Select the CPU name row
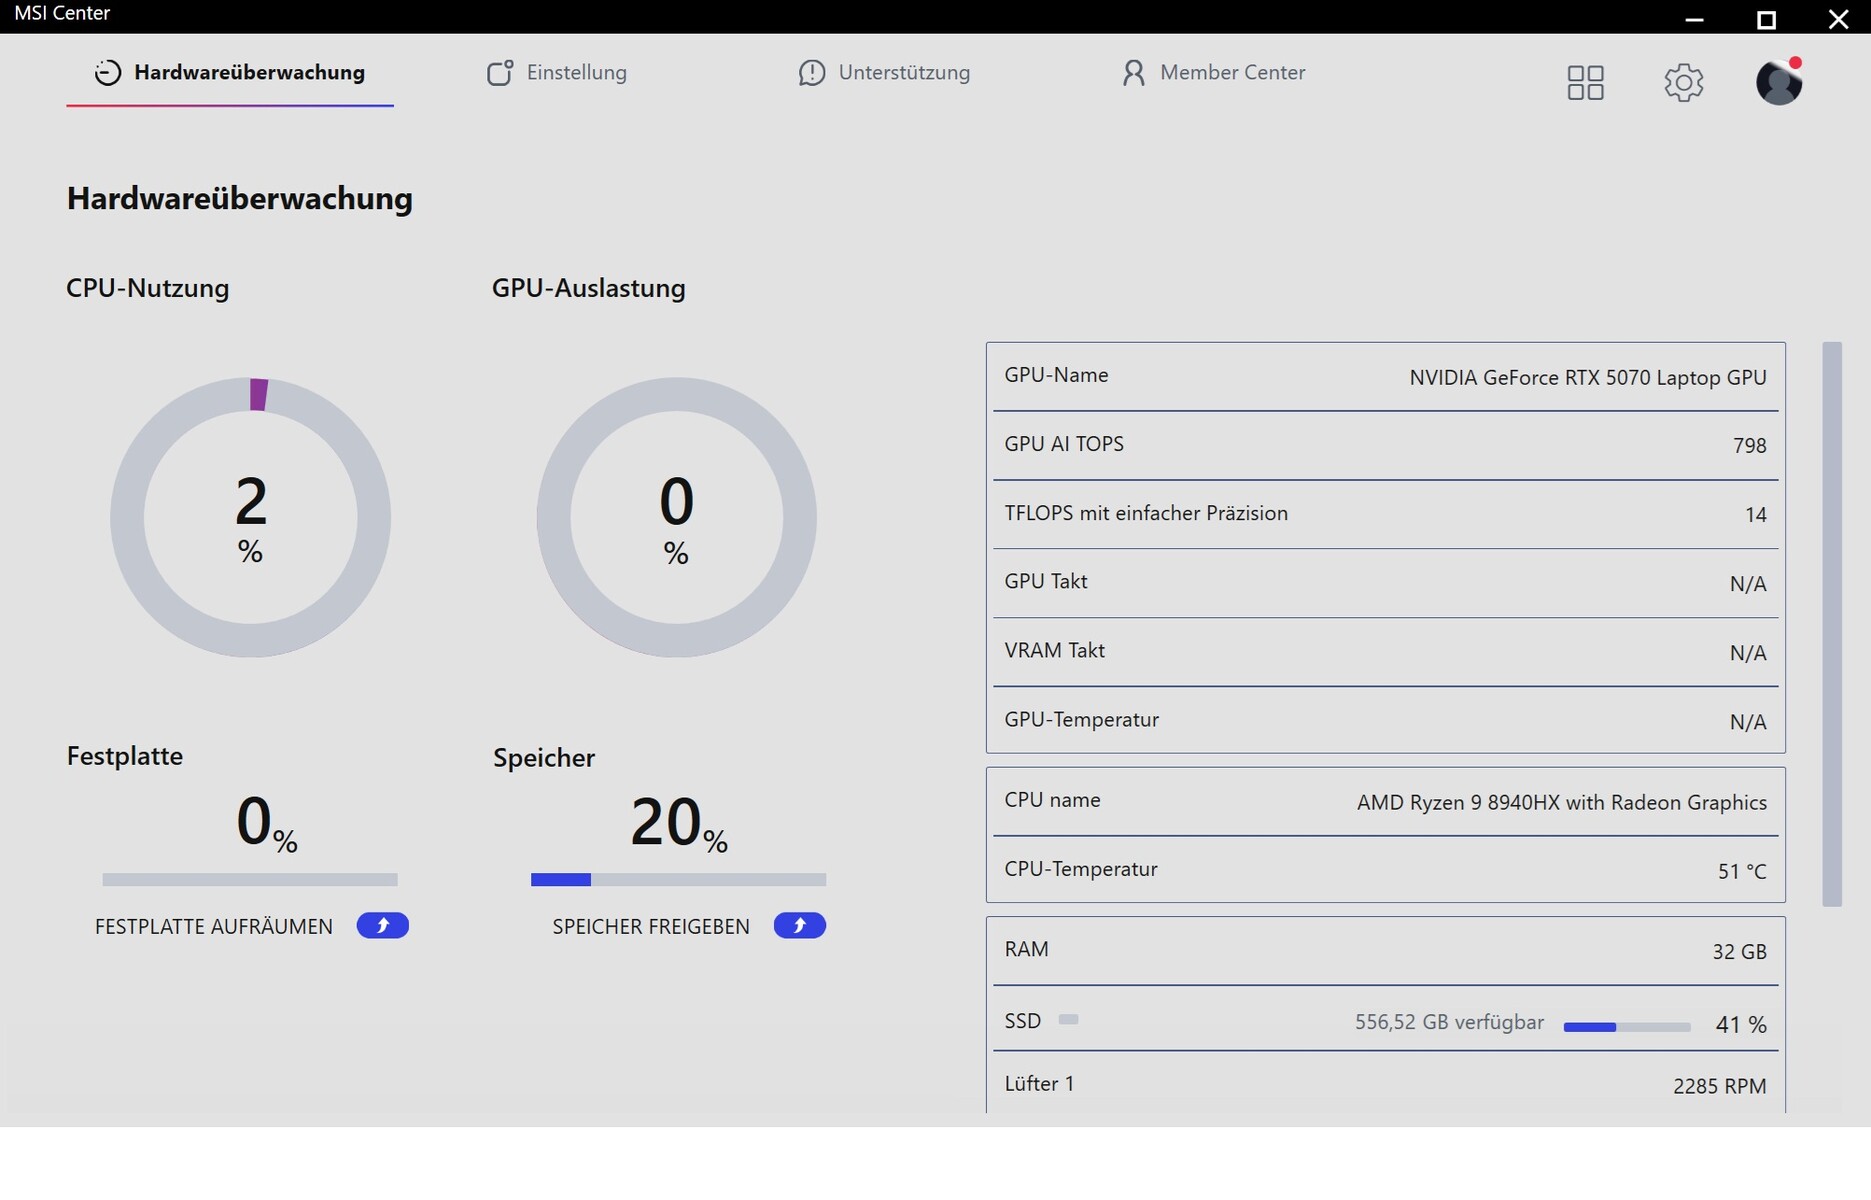 click(x=1386, y=802)
